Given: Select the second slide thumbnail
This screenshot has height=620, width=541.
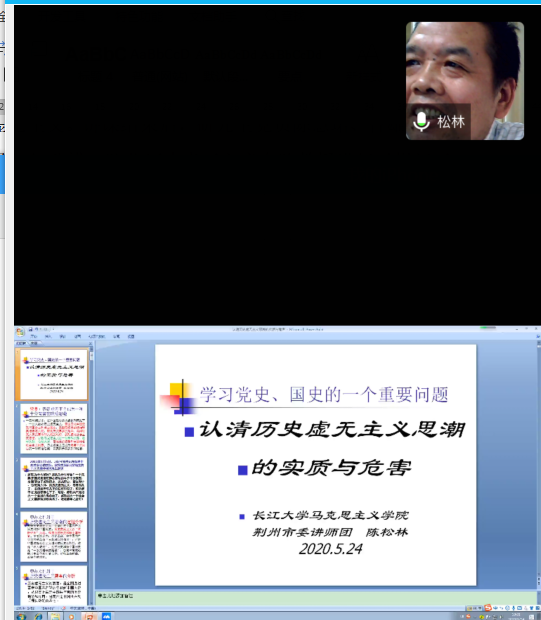Looking at the screenshot, I should (x=54, y=428).
